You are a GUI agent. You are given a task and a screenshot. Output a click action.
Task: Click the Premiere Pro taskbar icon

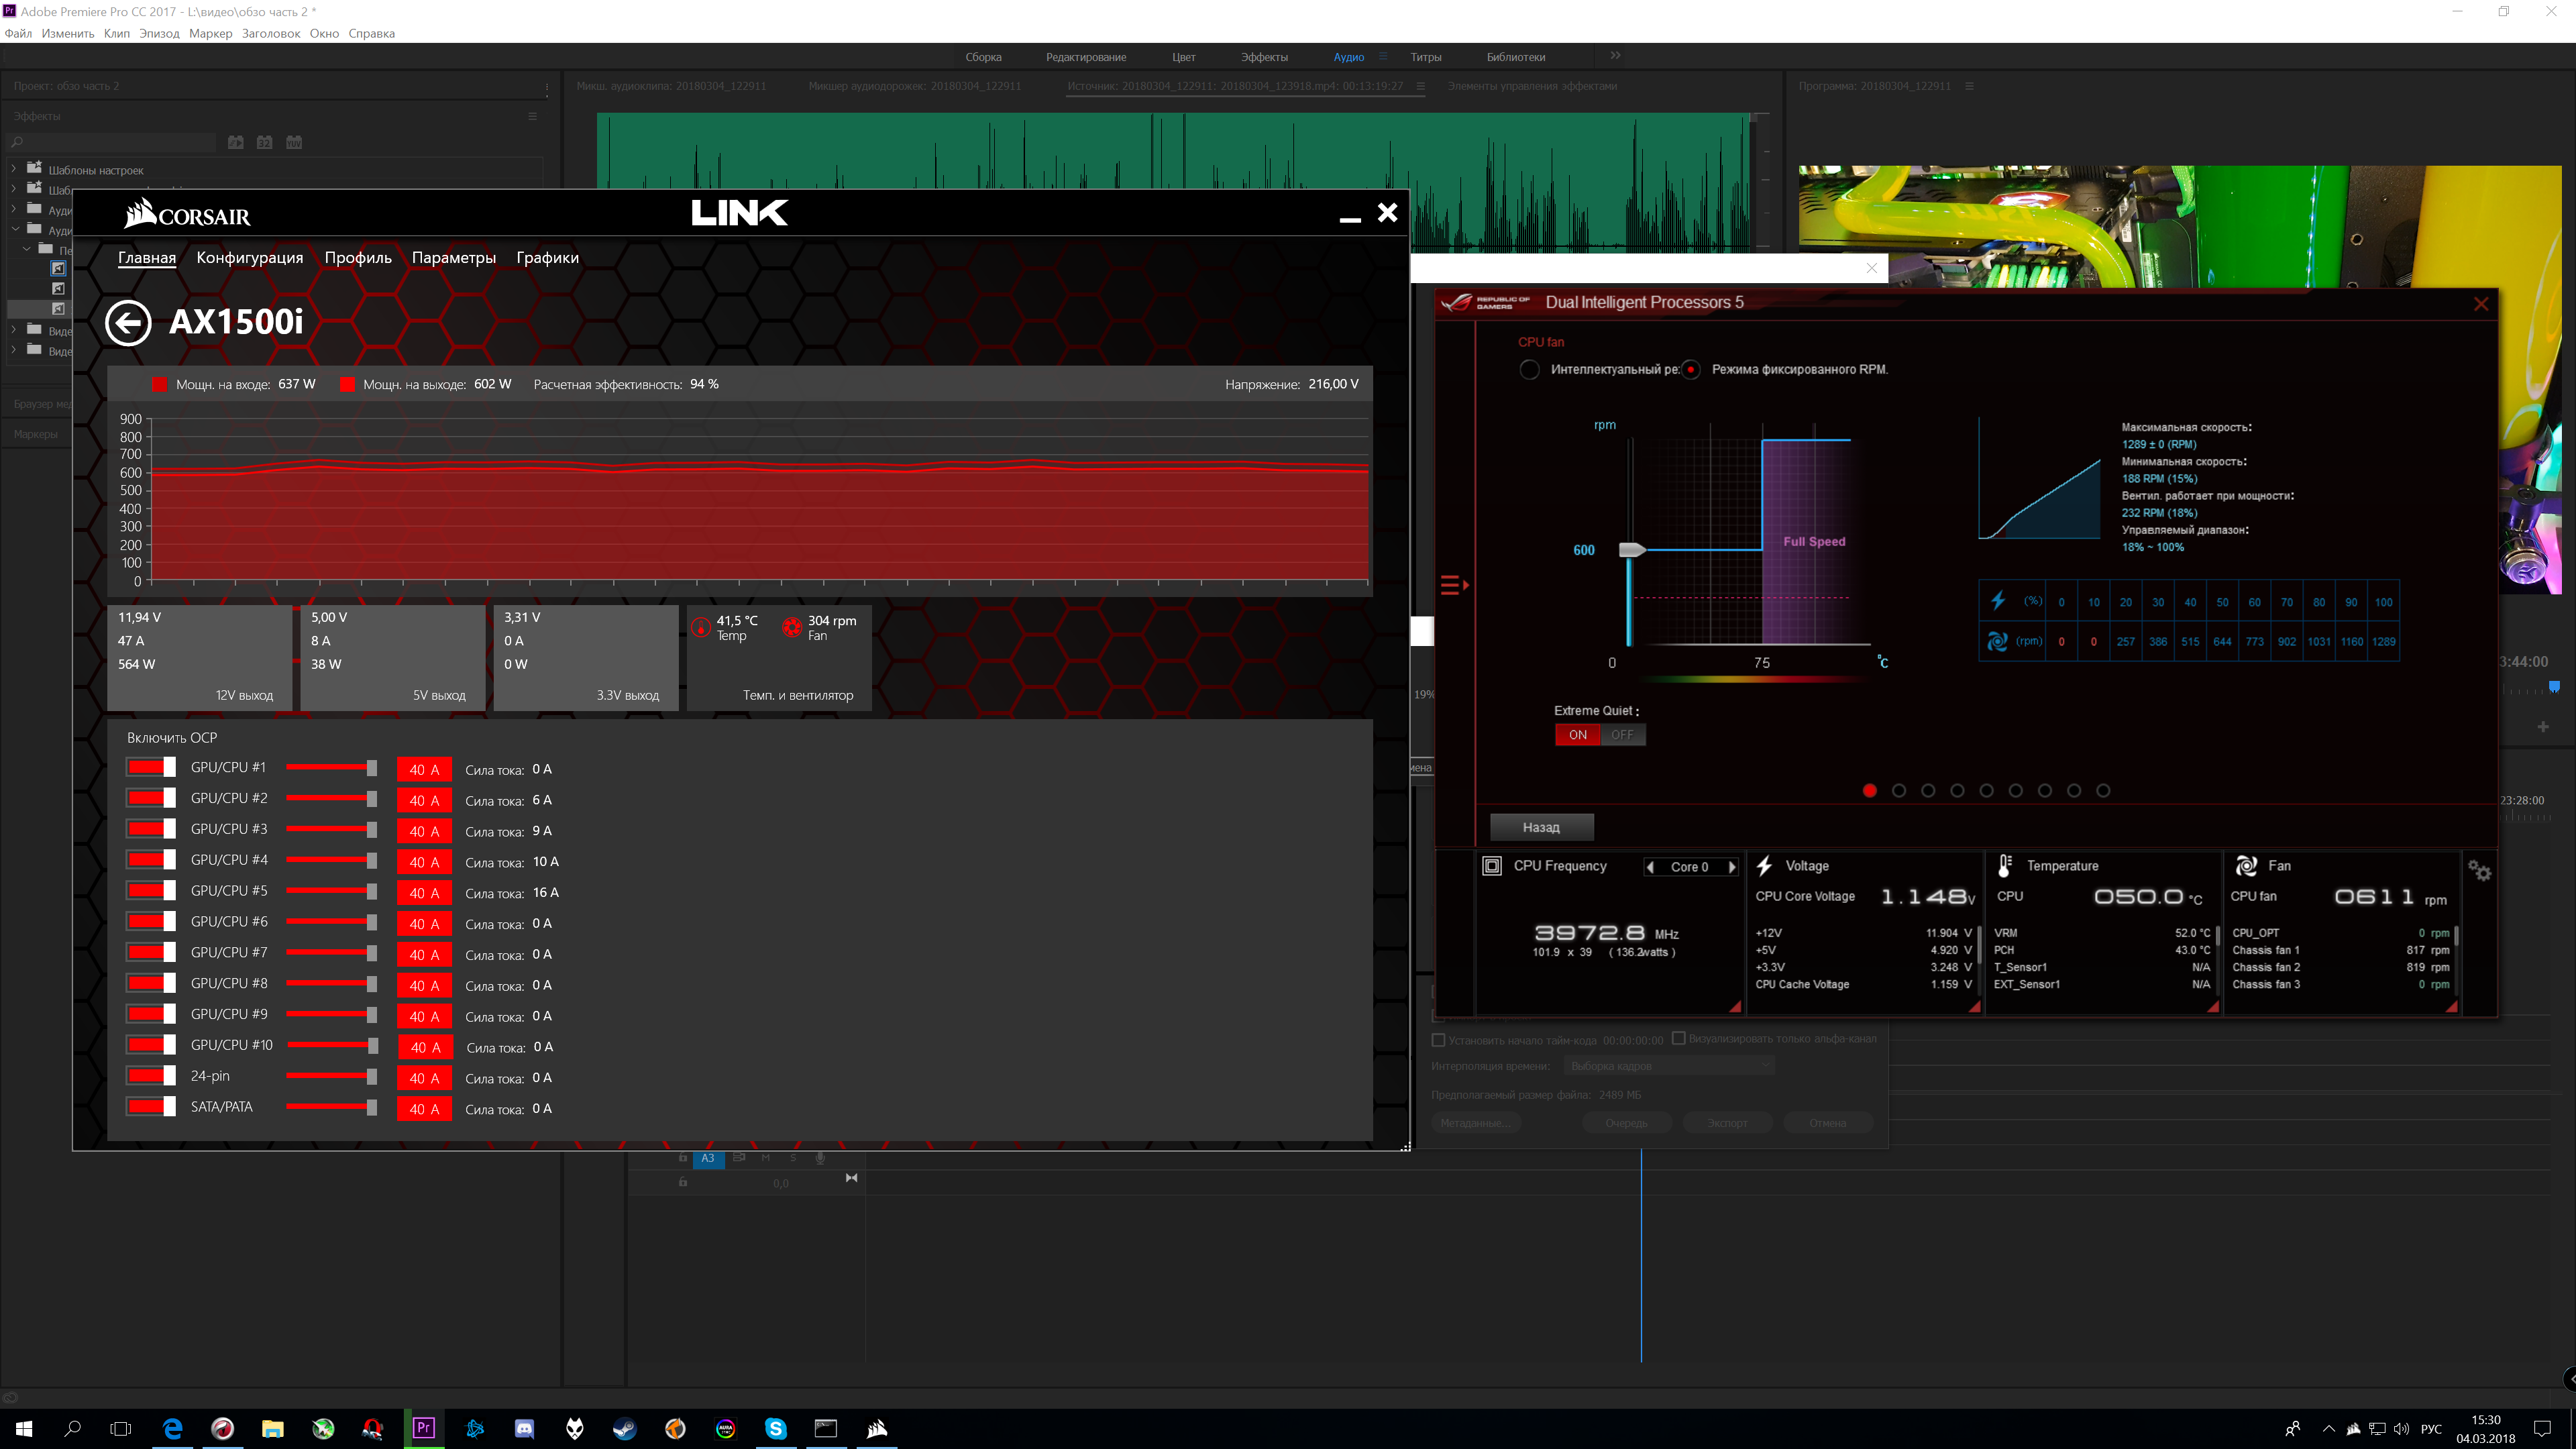click(424, 1428)
